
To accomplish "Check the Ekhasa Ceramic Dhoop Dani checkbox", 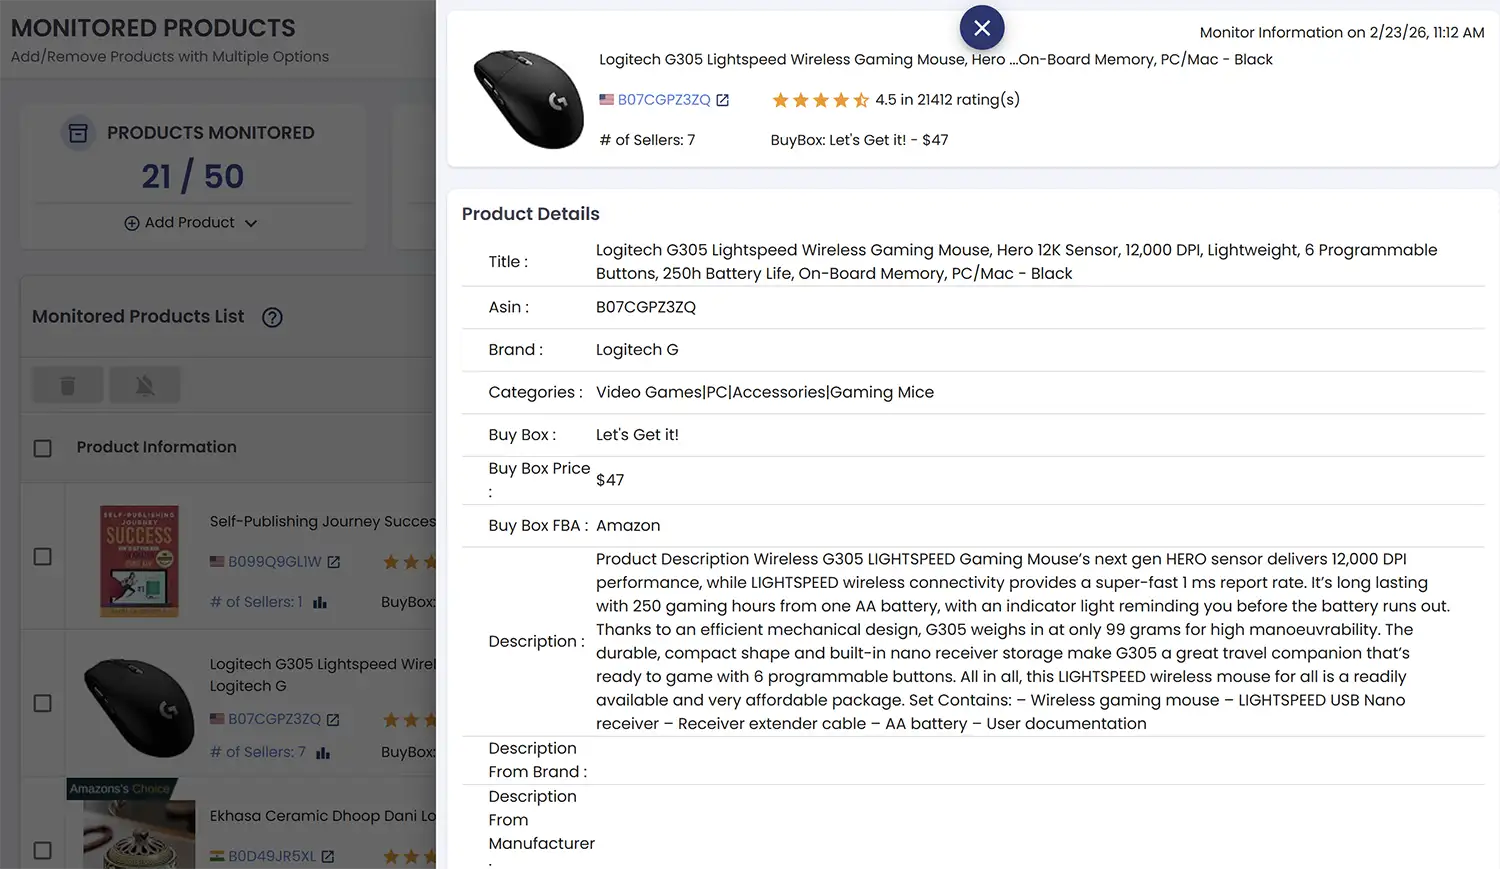I will [x=43, y=850].
